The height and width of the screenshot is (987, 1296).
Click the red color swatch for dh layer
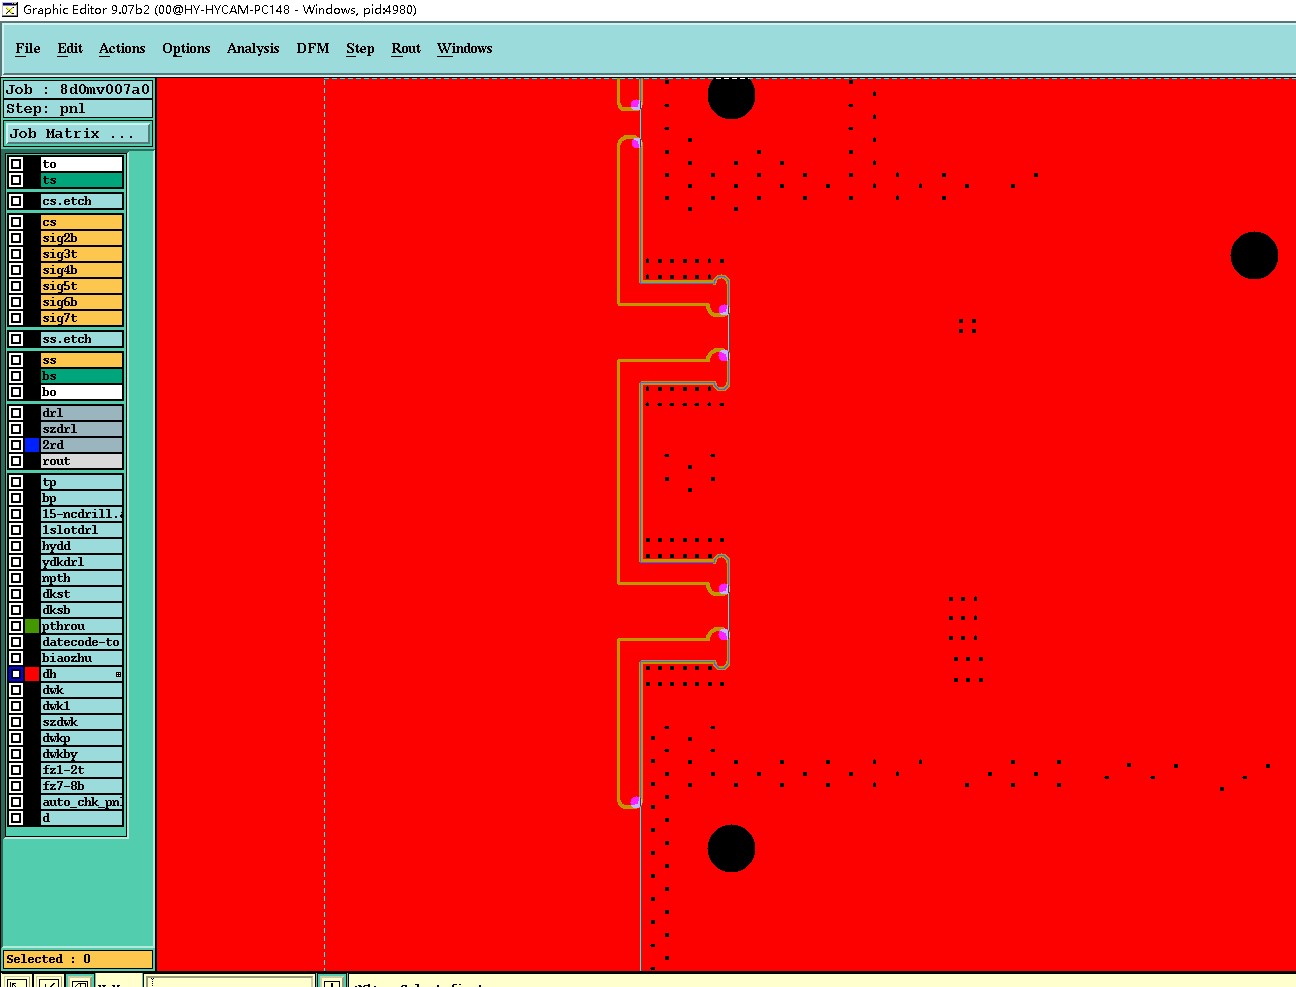coord(32,674)
